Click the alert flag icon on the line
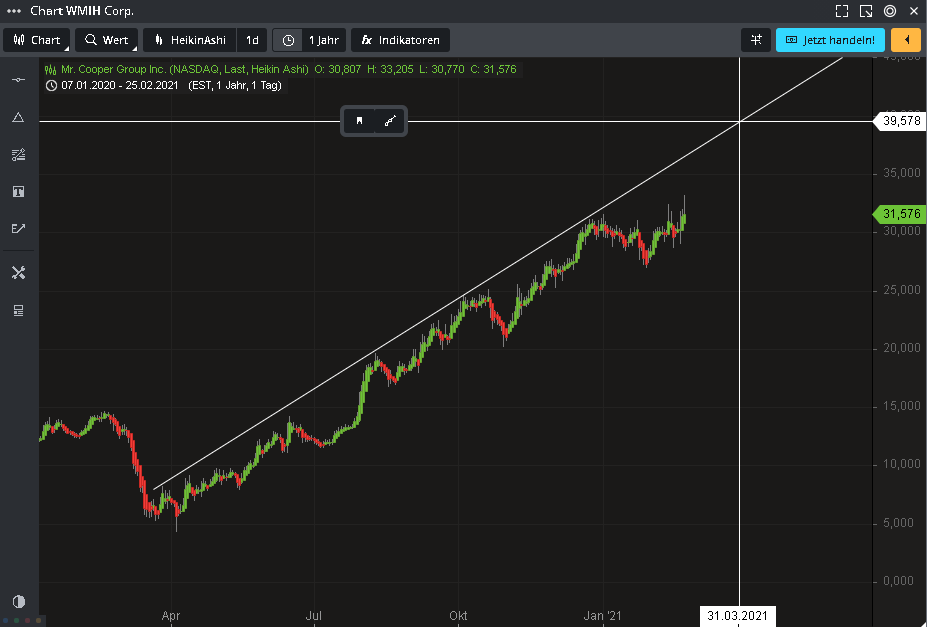Viewport: 927px width, 627px height. [359, 121]
